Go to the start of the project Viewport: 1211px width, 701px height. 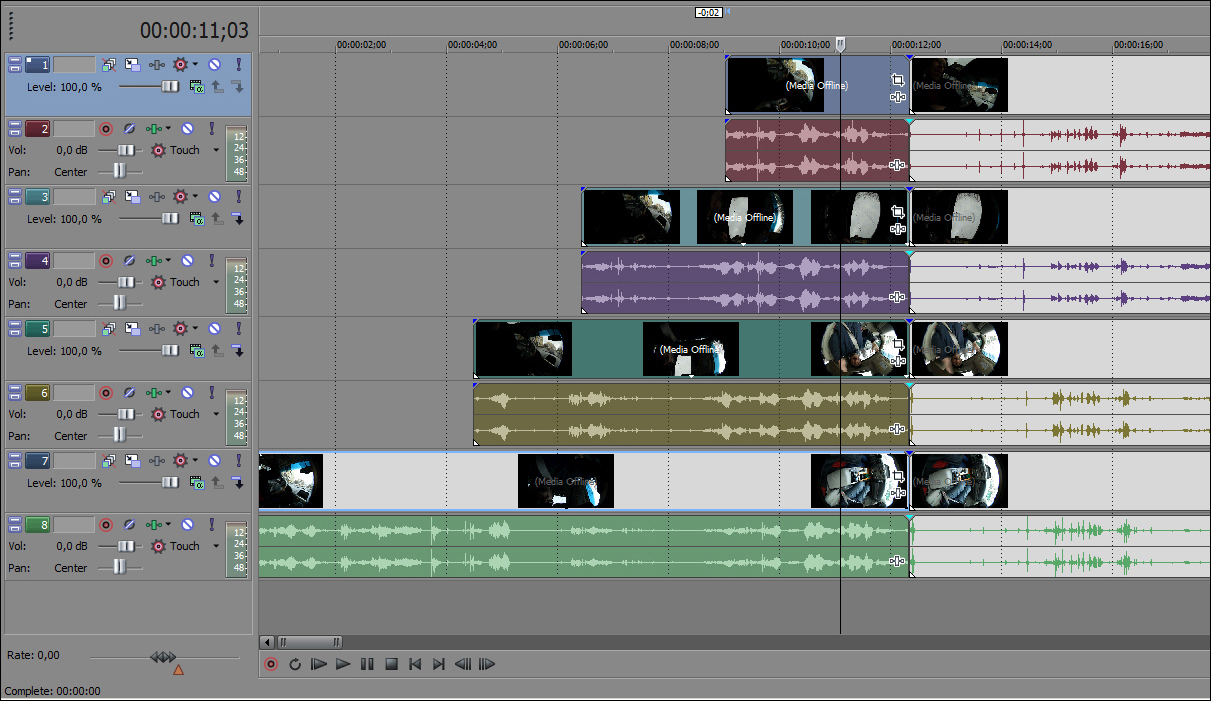point(415,664)
